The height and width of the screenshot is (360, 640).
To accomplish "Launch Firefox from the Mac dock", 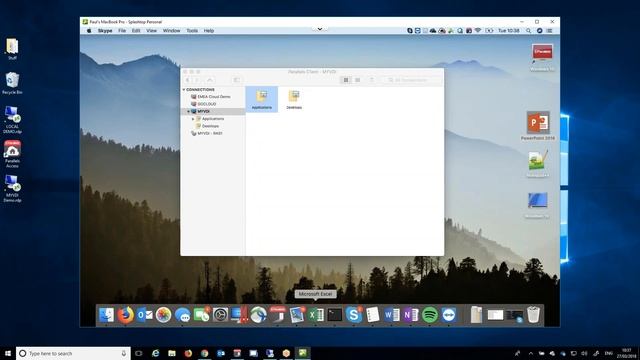I will click(x=126, y=315).
